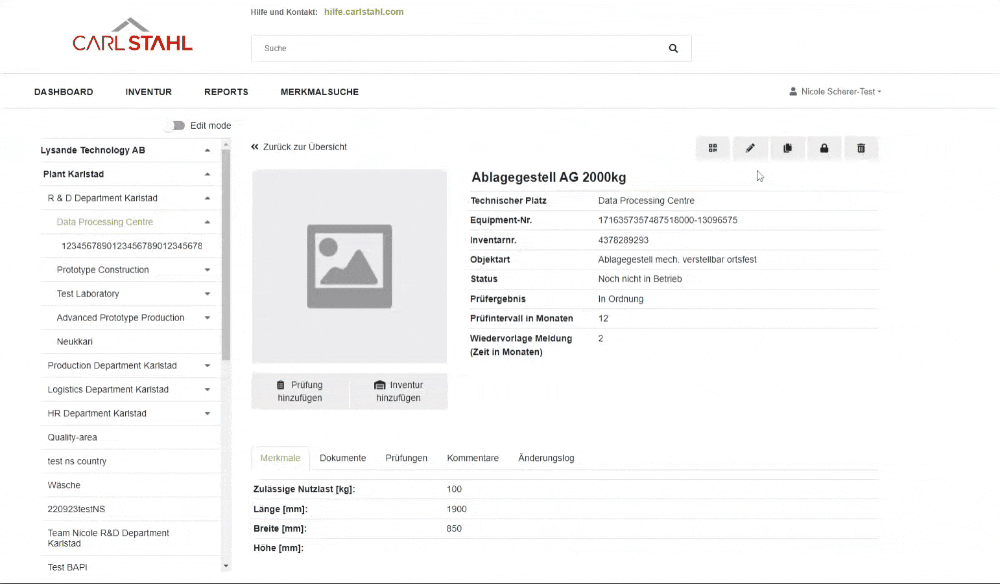Click into the Suche search field
The image size is (1000, 584).
click(x=450, y=48)
